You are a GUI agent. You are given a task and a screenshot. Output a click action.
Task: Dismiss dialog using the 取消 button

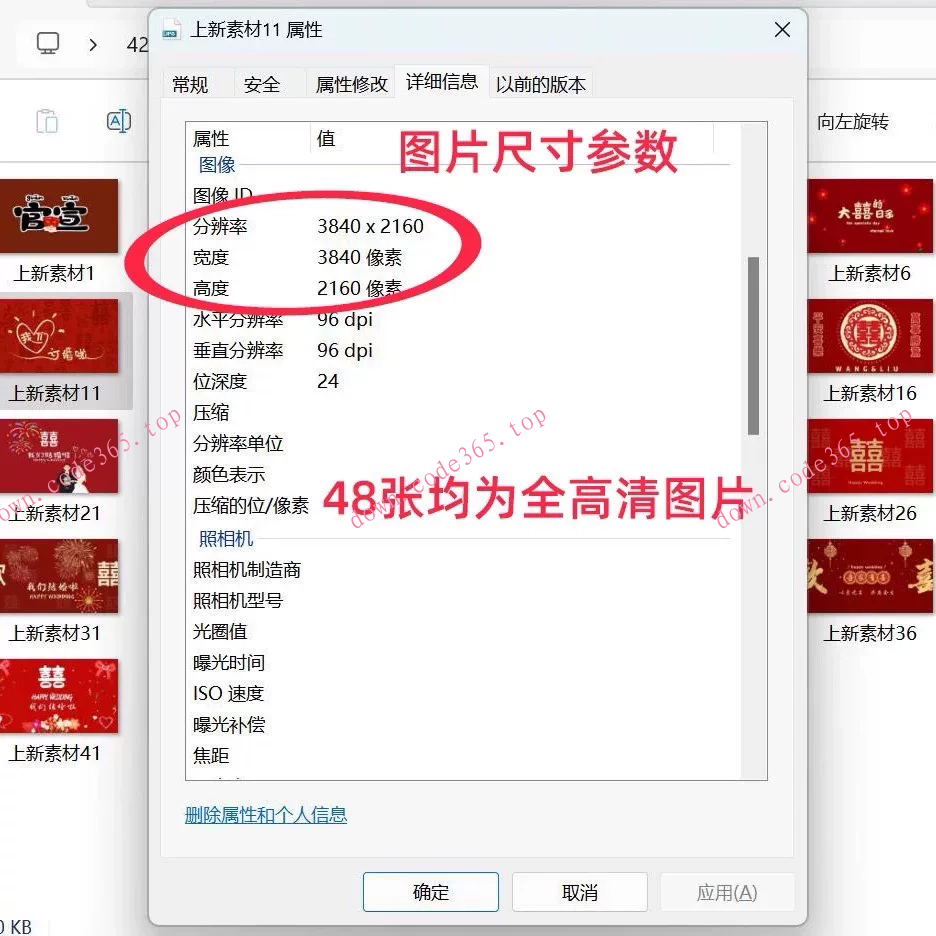pyautogui.click(x=579, y=891)
